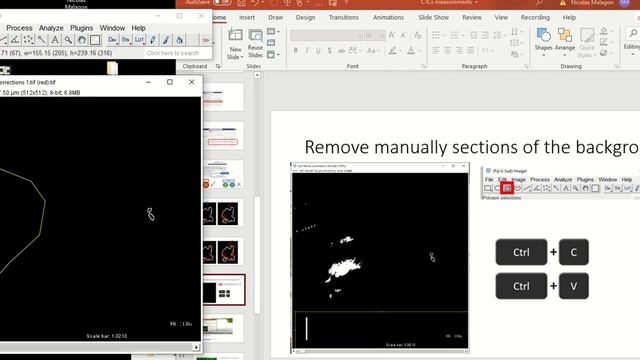This screenshot has width=640, height=360.
Task: Toggle the AutoSave switch in PowerPoint
Action: [222, 2]
